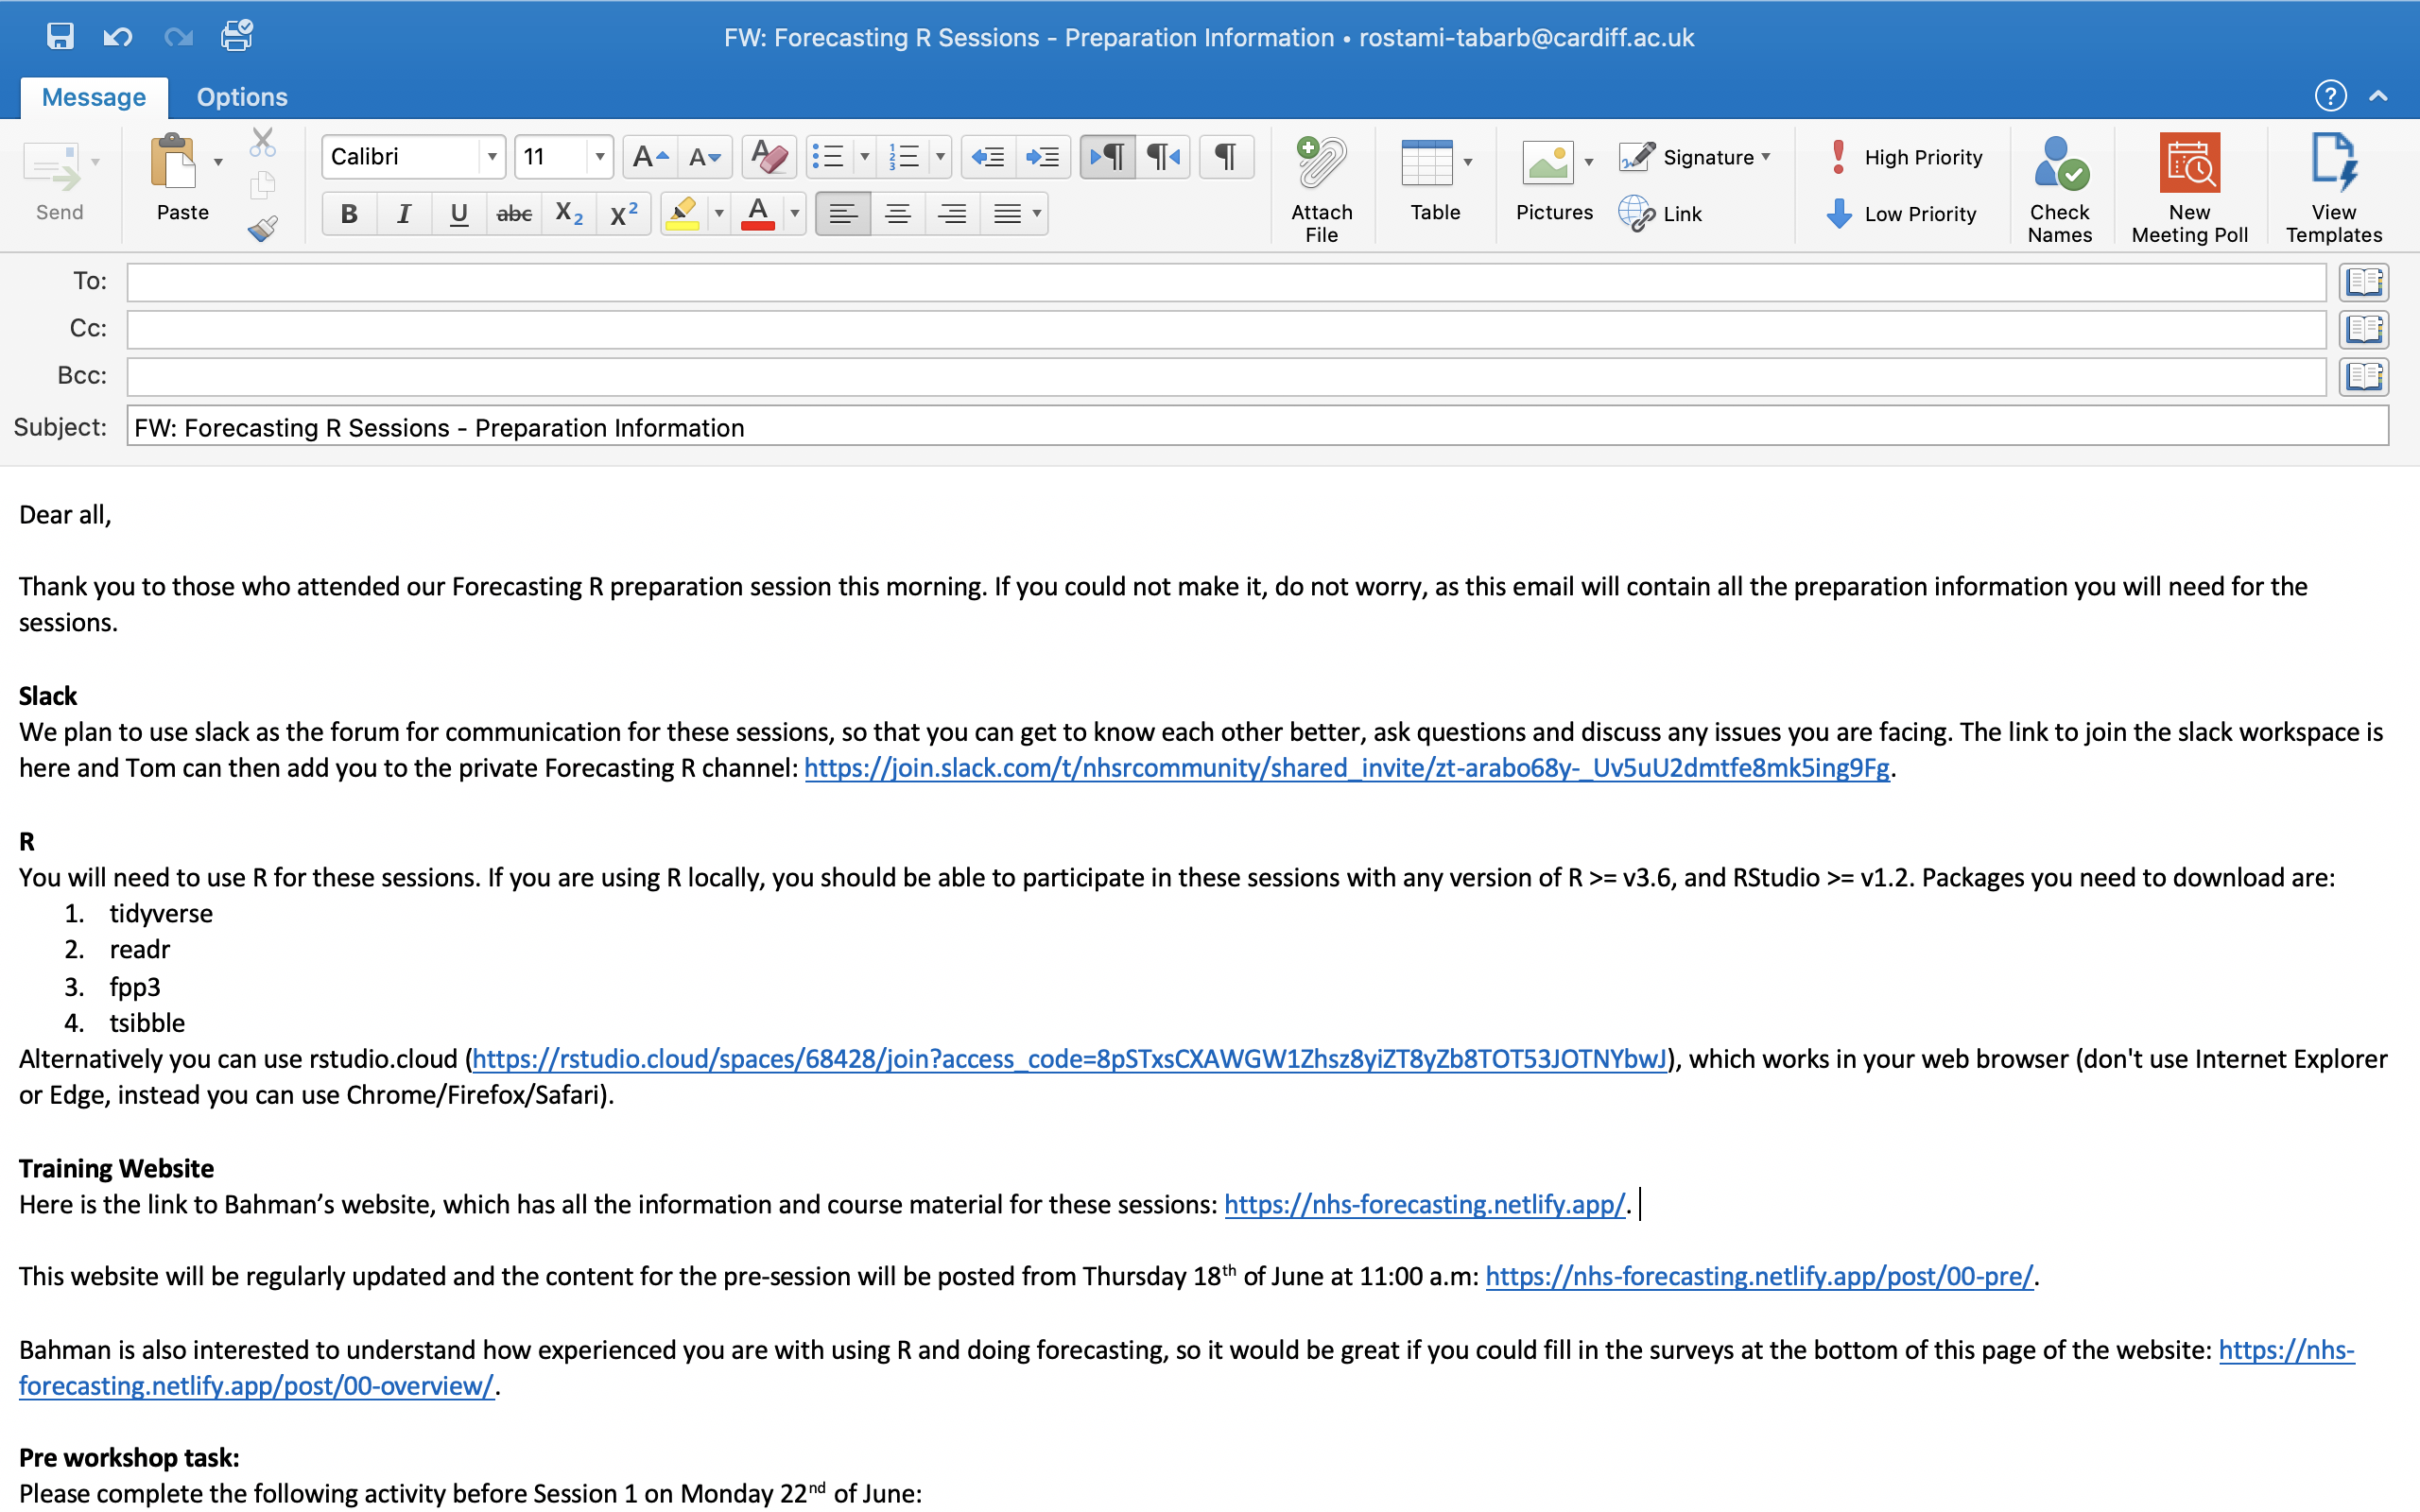The image size is (2420, 1512).
Task: Click the Send button
Action: (59, 183)
